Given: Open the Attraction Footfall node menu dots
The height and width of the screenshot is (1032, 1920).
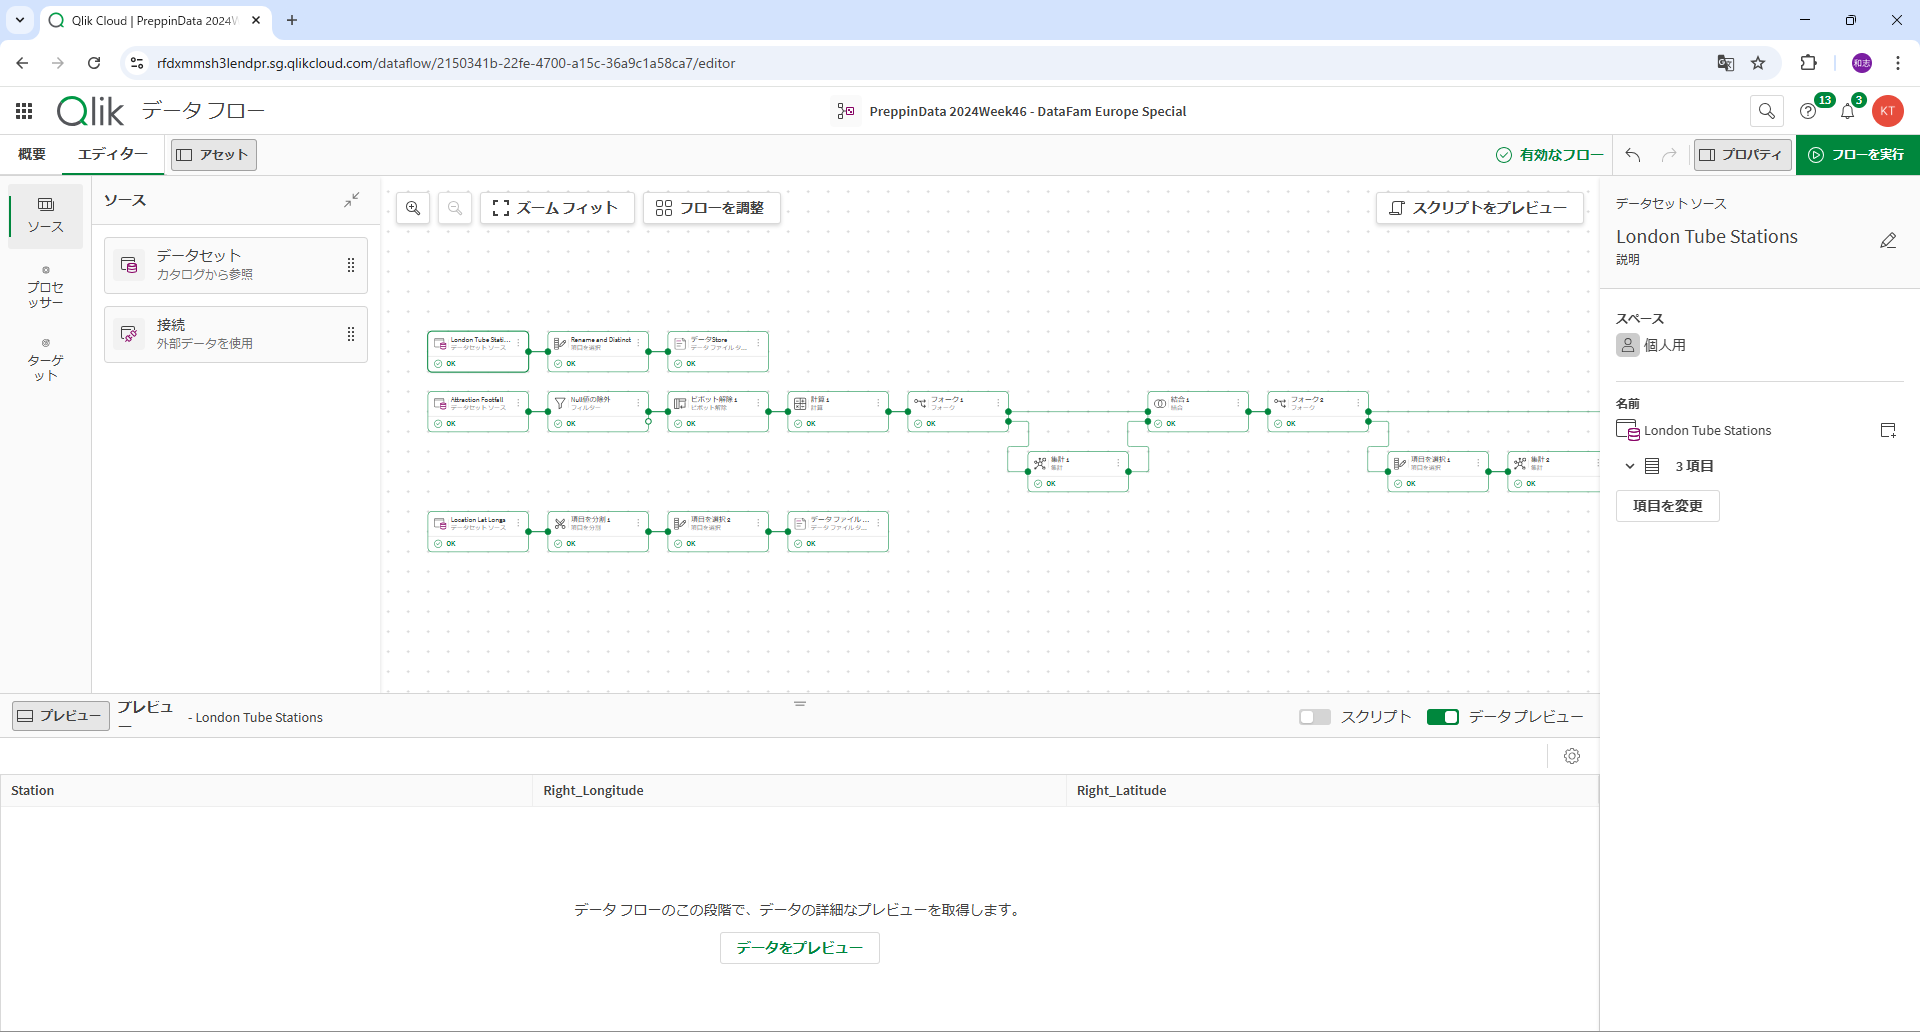Looking at the screenshot, I should [x=519, y=402].
